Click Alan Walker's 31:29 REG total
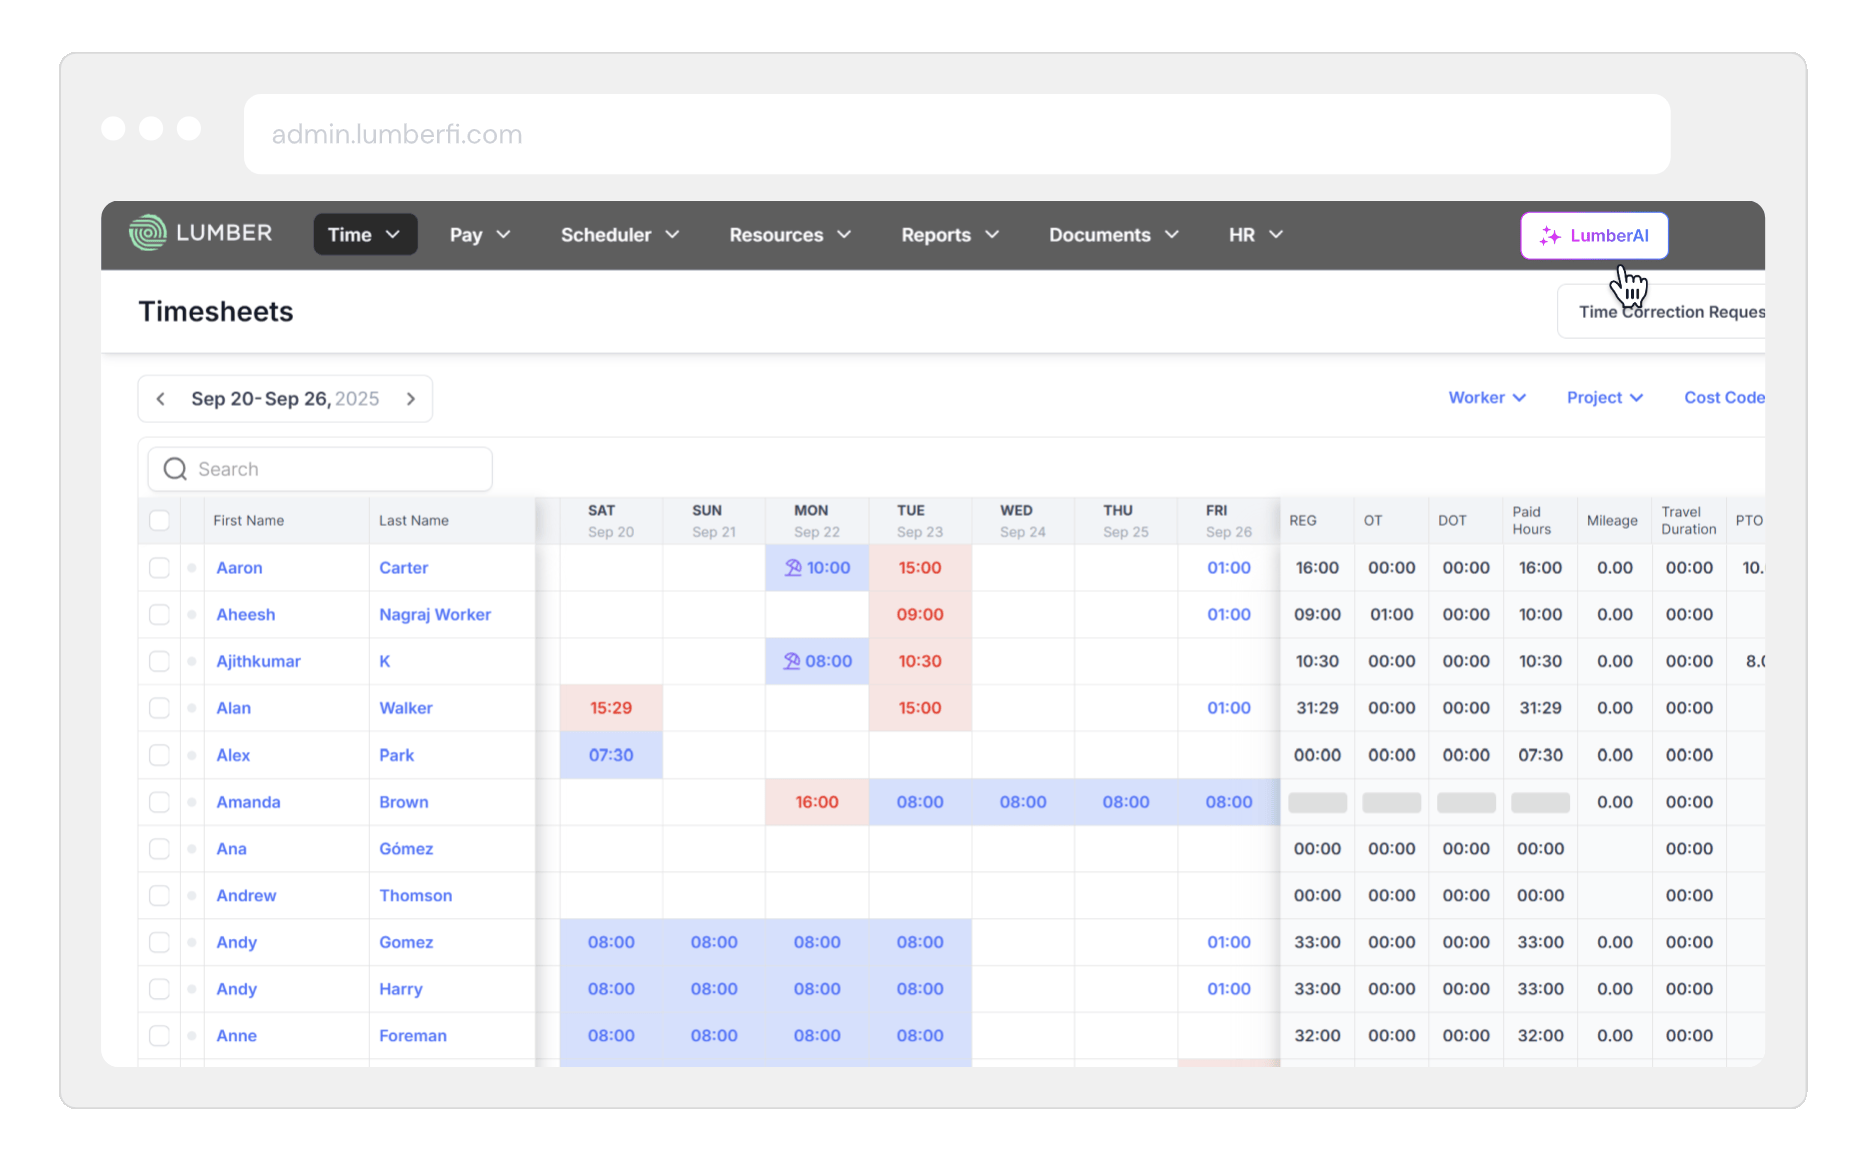 tap(1317, 708)
